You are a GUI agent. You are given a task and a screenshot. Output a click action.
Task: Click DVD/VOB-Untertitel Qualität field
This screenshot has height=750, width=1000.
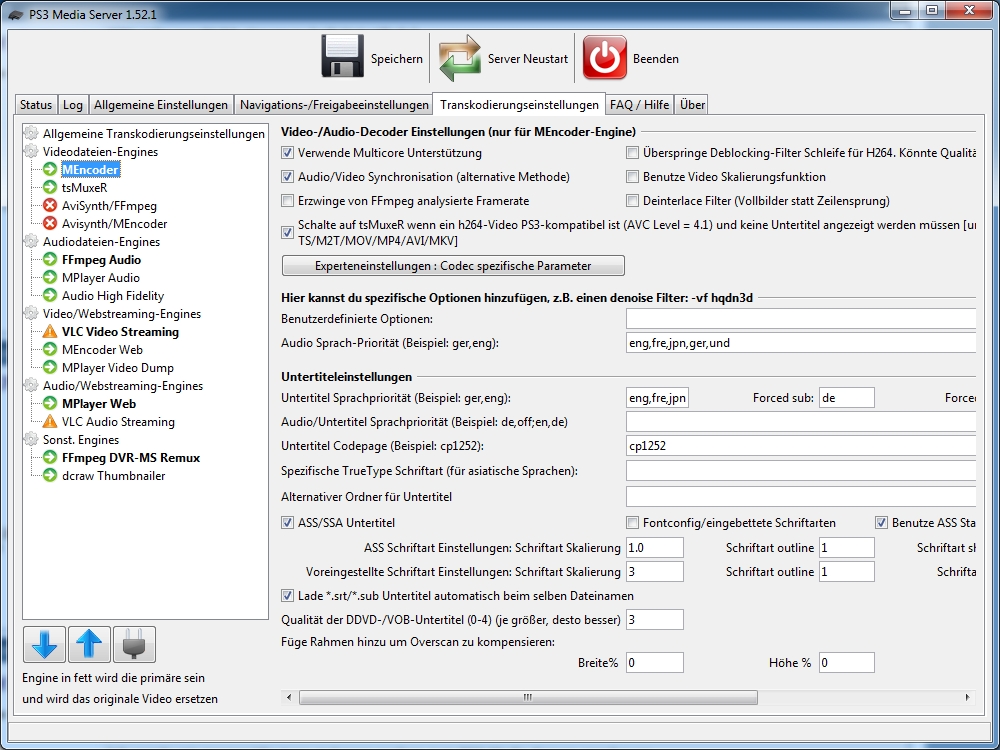(x=655, y=620)
